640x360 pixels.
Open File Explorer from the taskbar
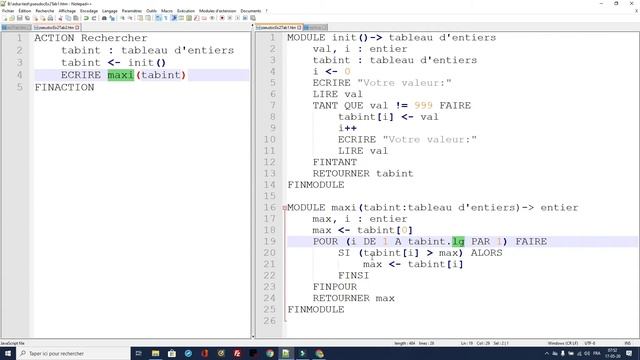(x=156, y=353)
